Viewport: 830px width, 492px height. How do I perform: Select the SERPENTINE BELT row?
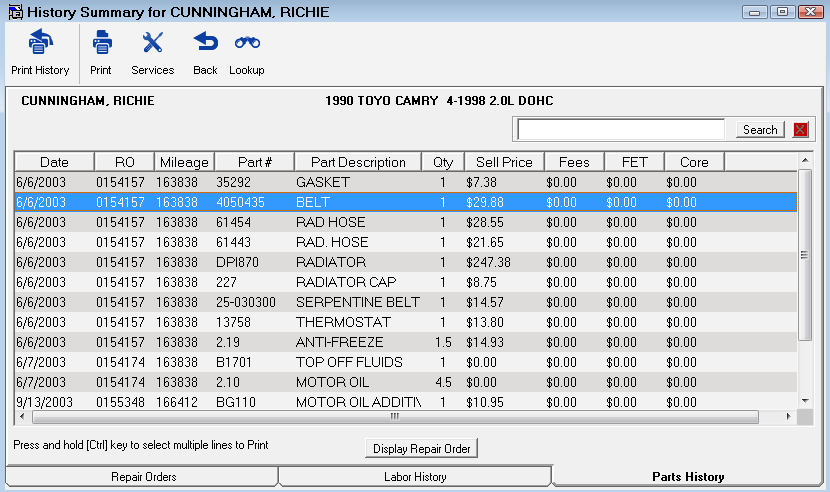point(405,302)
